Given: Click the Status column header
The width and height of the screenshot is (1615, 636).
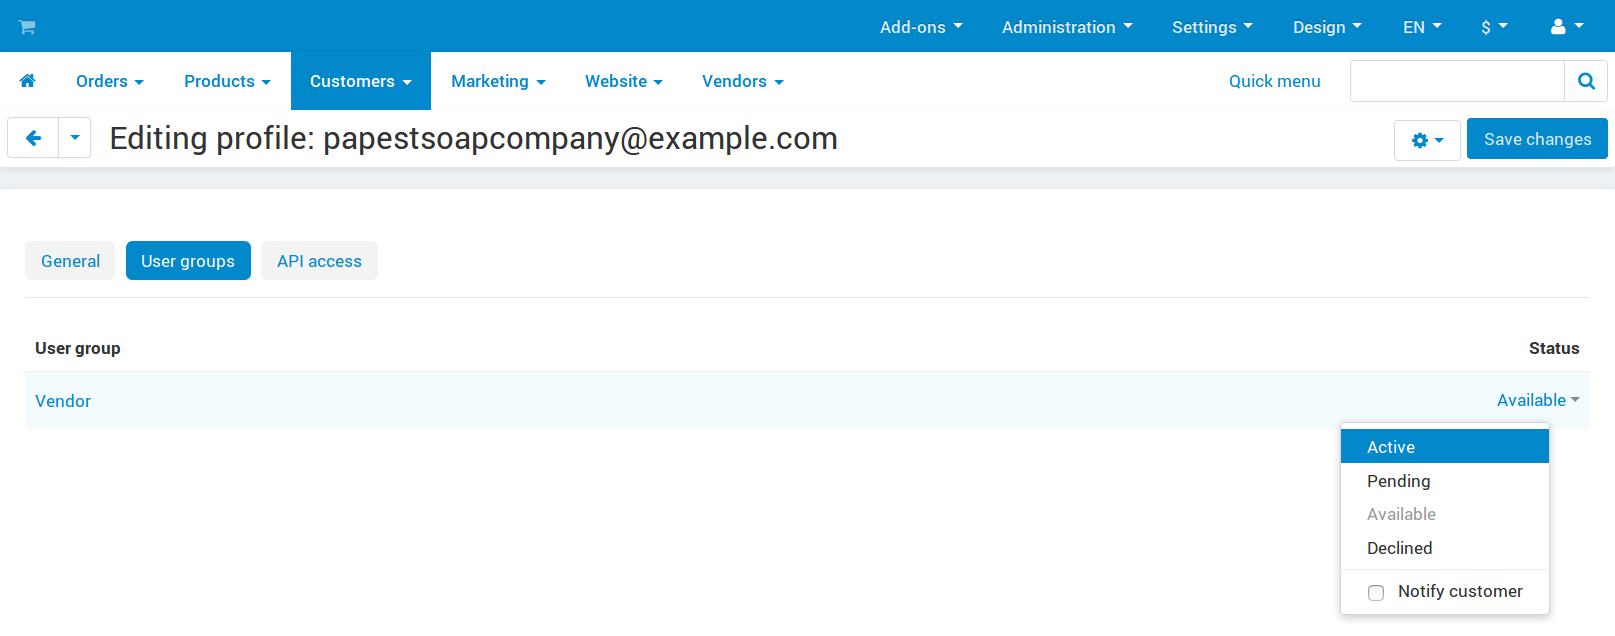Looking at the screenshot, I should (x=1554, y=348).
